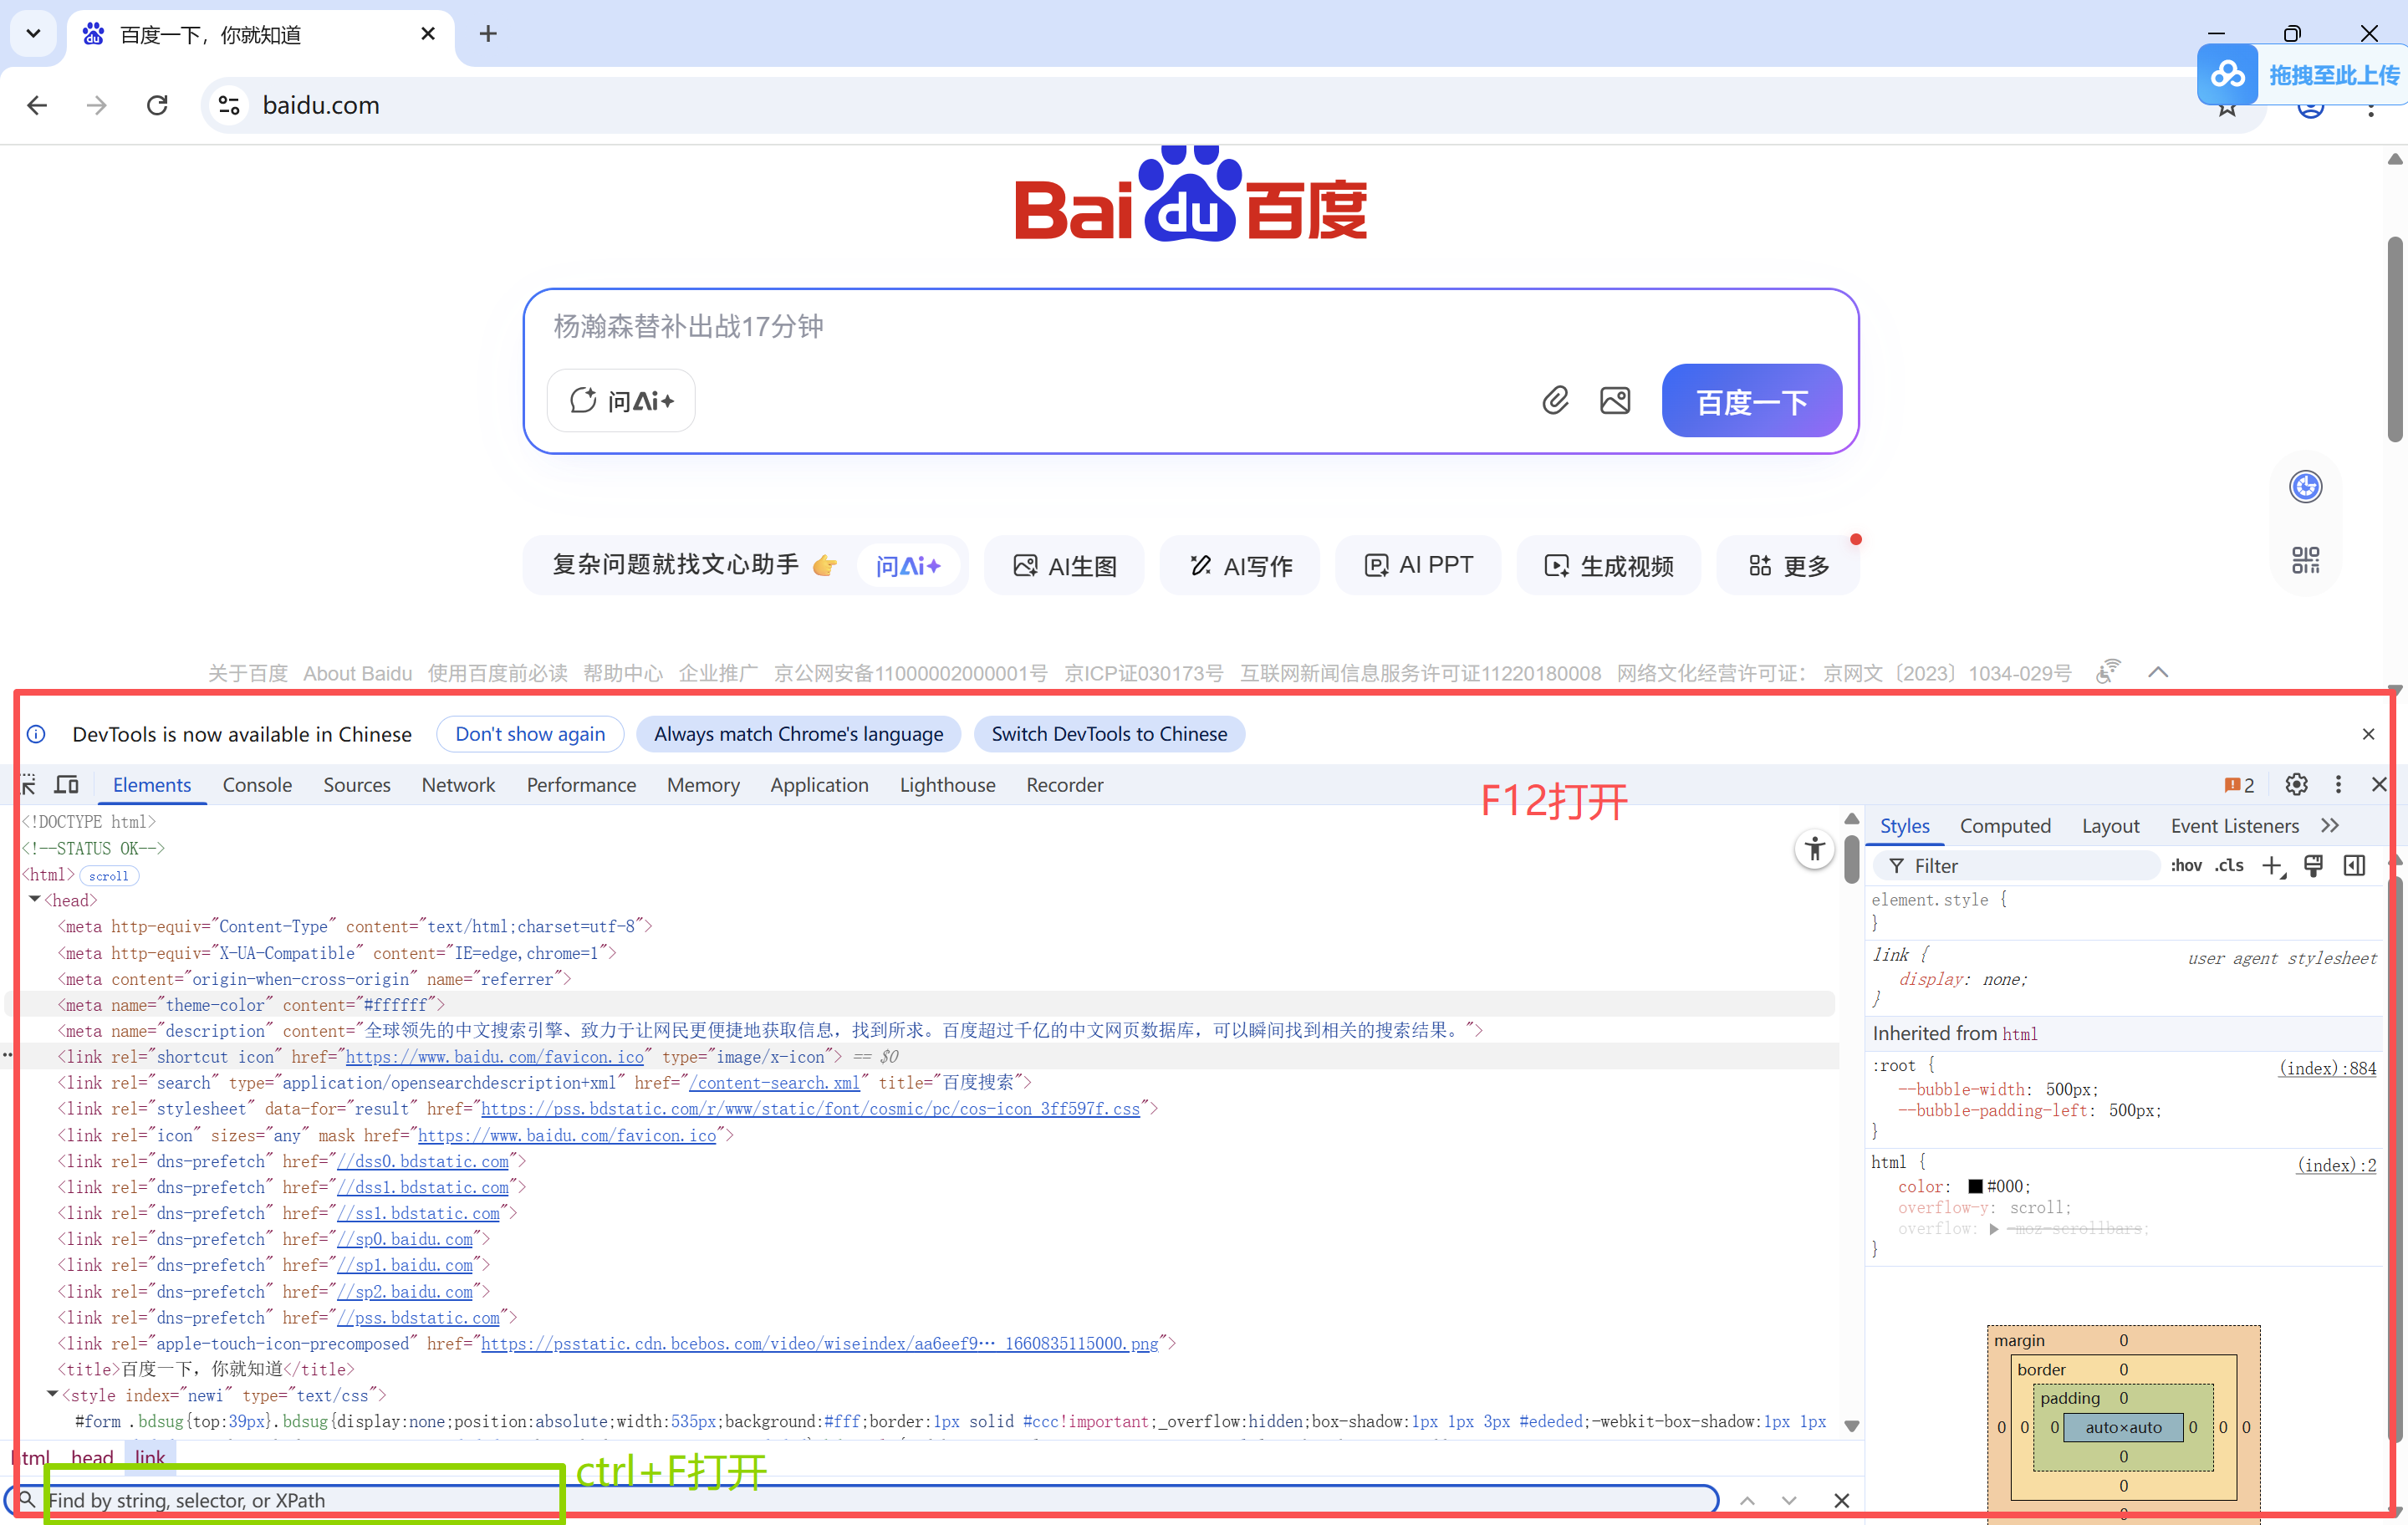The height and width of the screenshot is (1525, 2408).
Task: Collapse the head element node
Action: pos(35,900)
